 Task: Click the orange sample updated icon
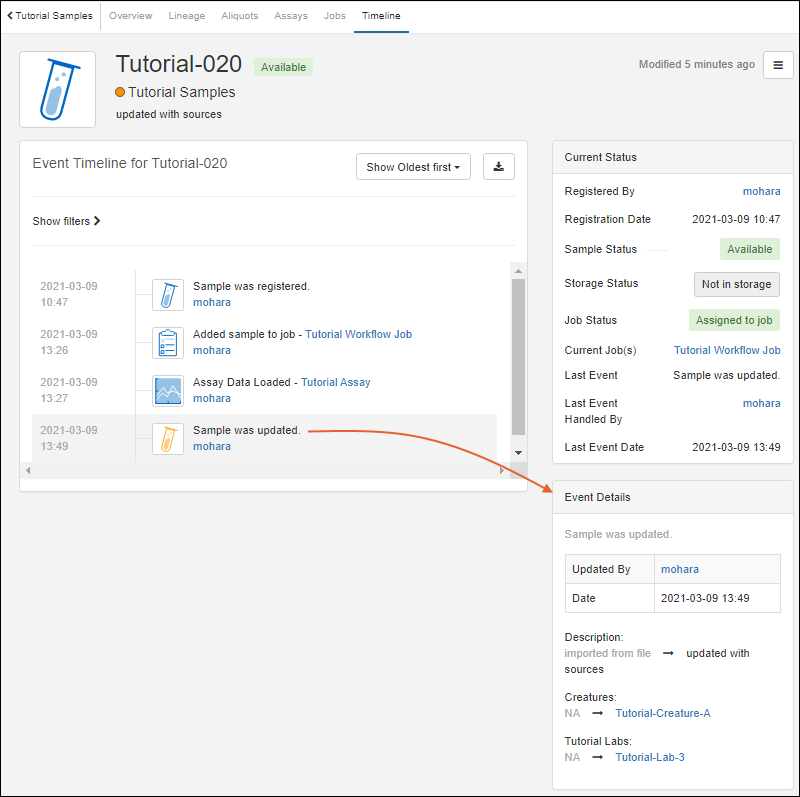(168, 438)
